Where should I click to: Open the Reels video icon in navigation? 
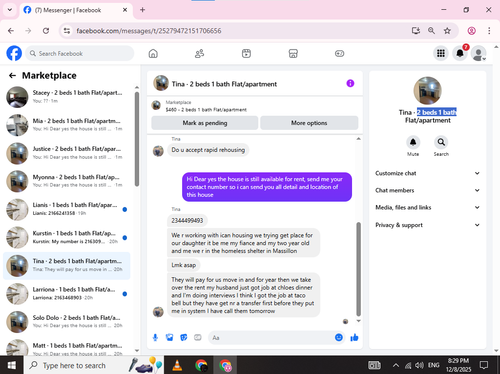[246, 53]
